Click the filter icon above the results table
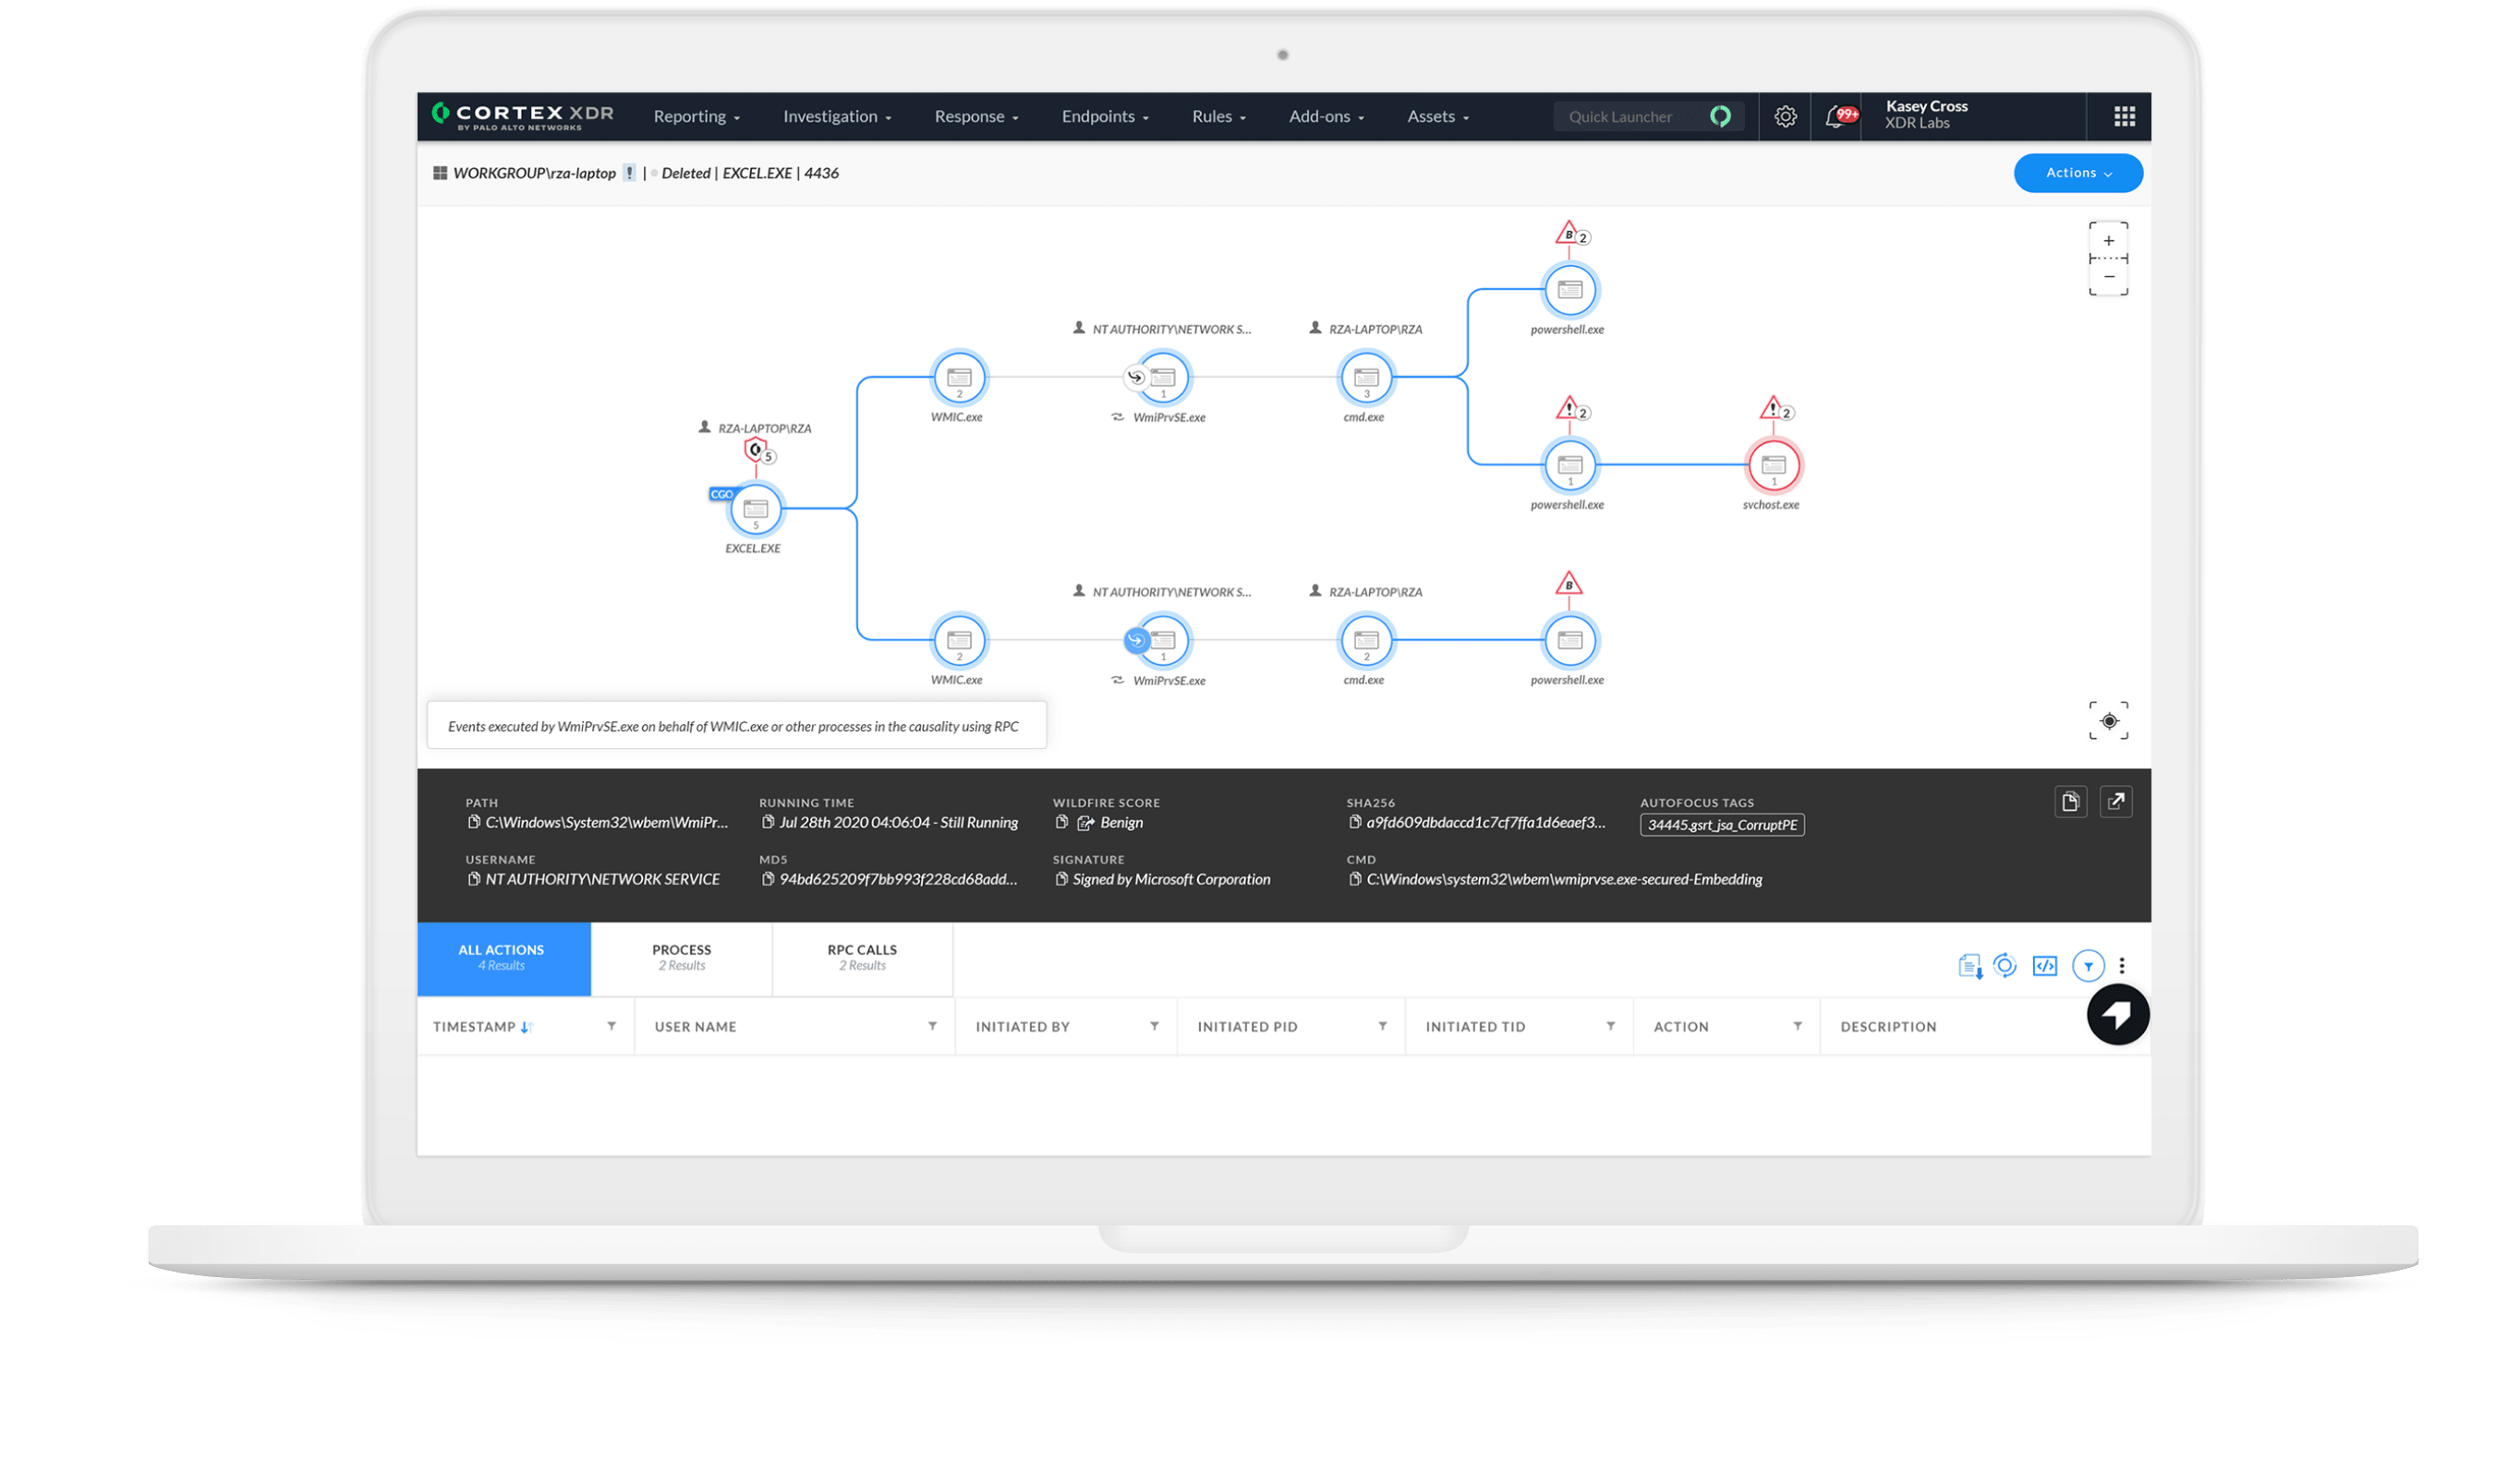This screenshot has width=2520, height=1472. pos(2088,966)
